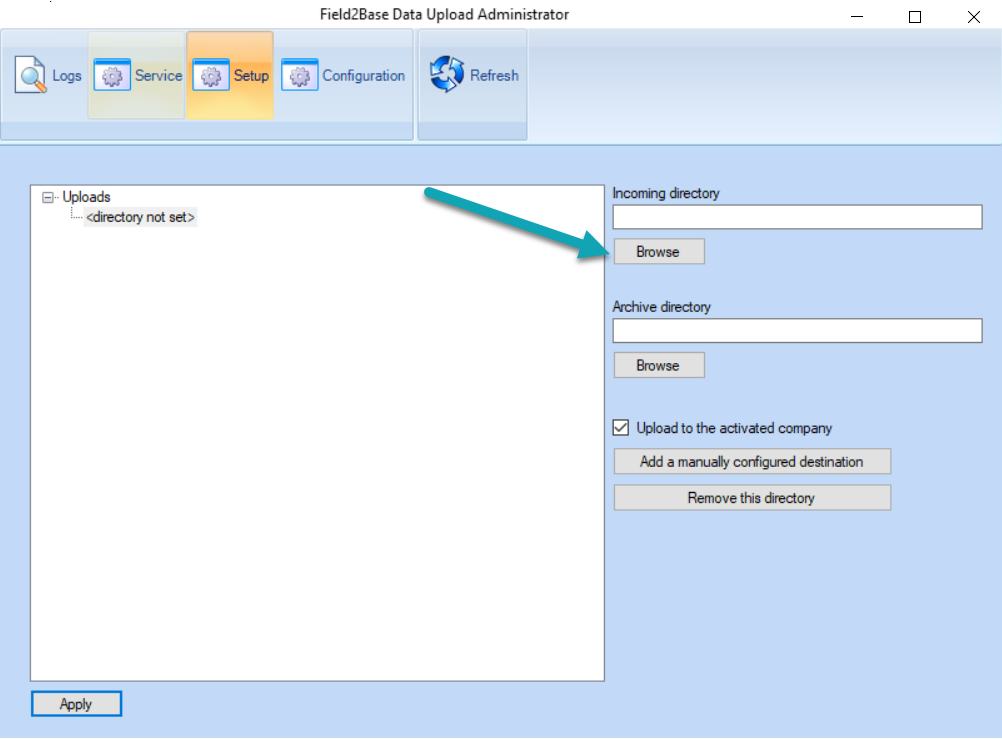The image size is (1002, 739).
Task: Click the Service gear window icon
Action: coord(112,75)
